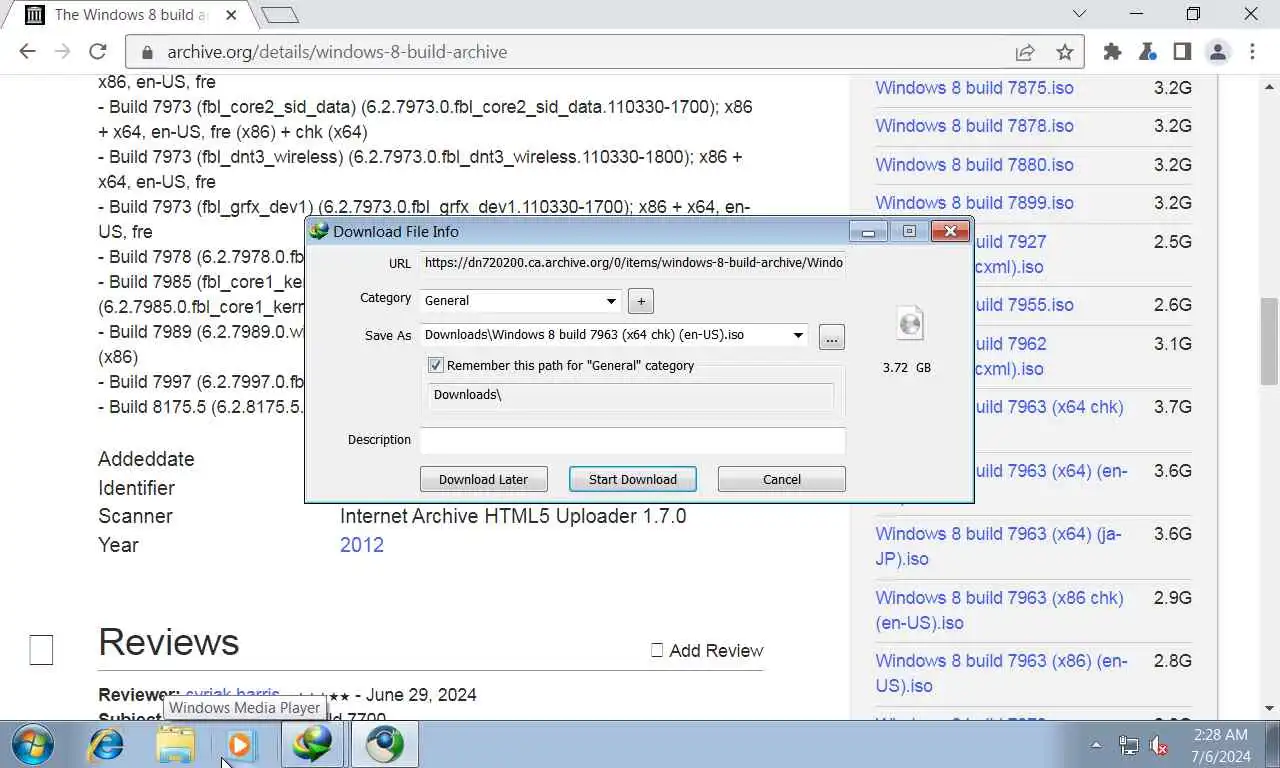
Task: Open Chrome profile avatar
Action: click(1217, 52)
